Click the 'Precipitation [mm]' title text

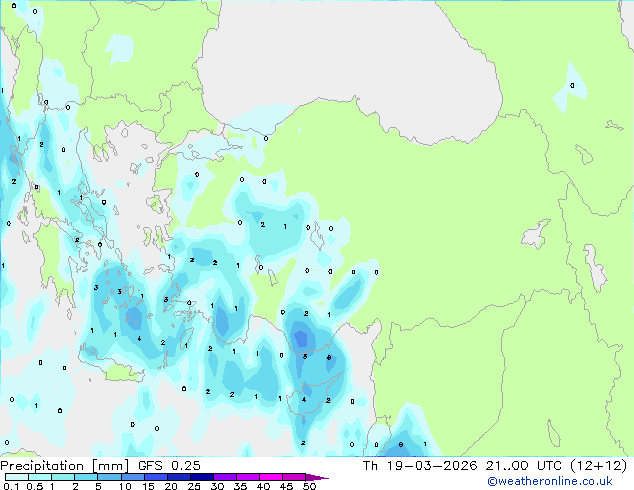click(65, 466)
